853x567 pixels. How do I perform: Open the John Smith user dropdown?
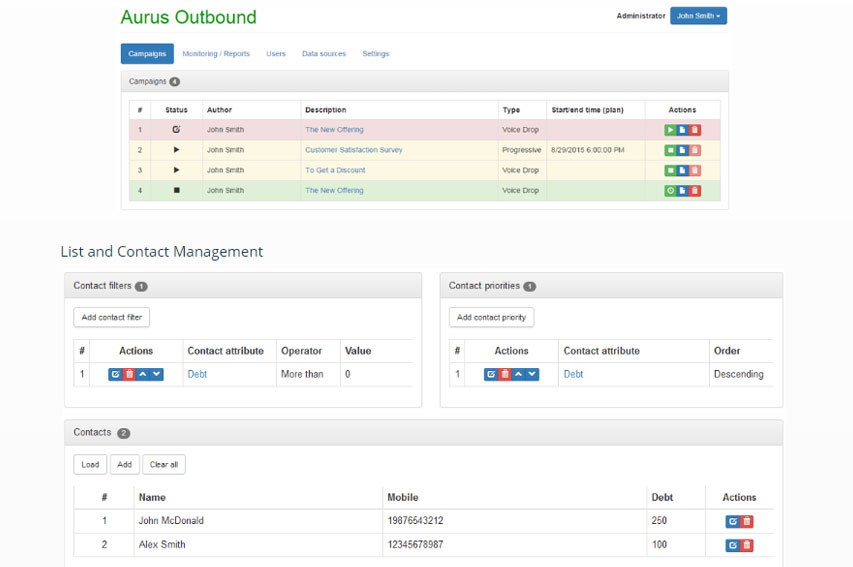click(x=698, y=16)
